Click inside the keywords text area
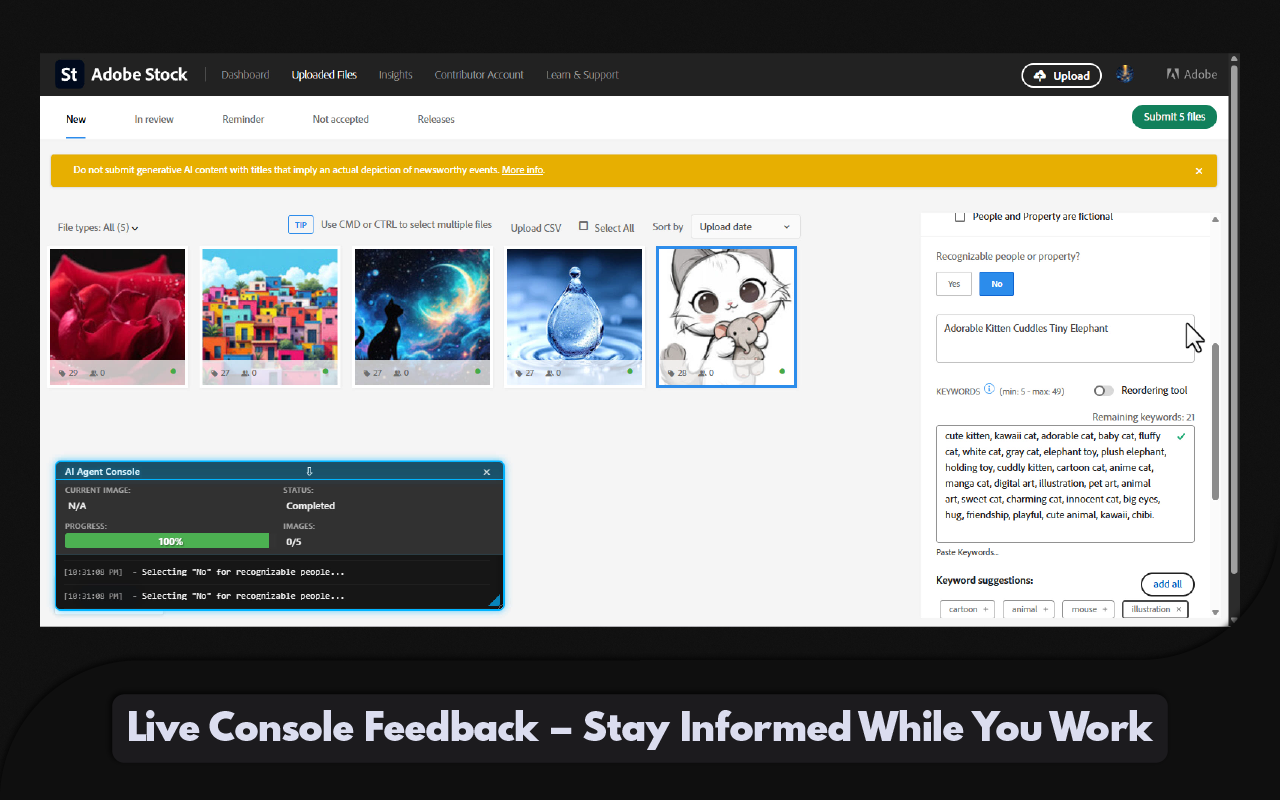Screen dimensions: 1280x800 [1065, 484]
